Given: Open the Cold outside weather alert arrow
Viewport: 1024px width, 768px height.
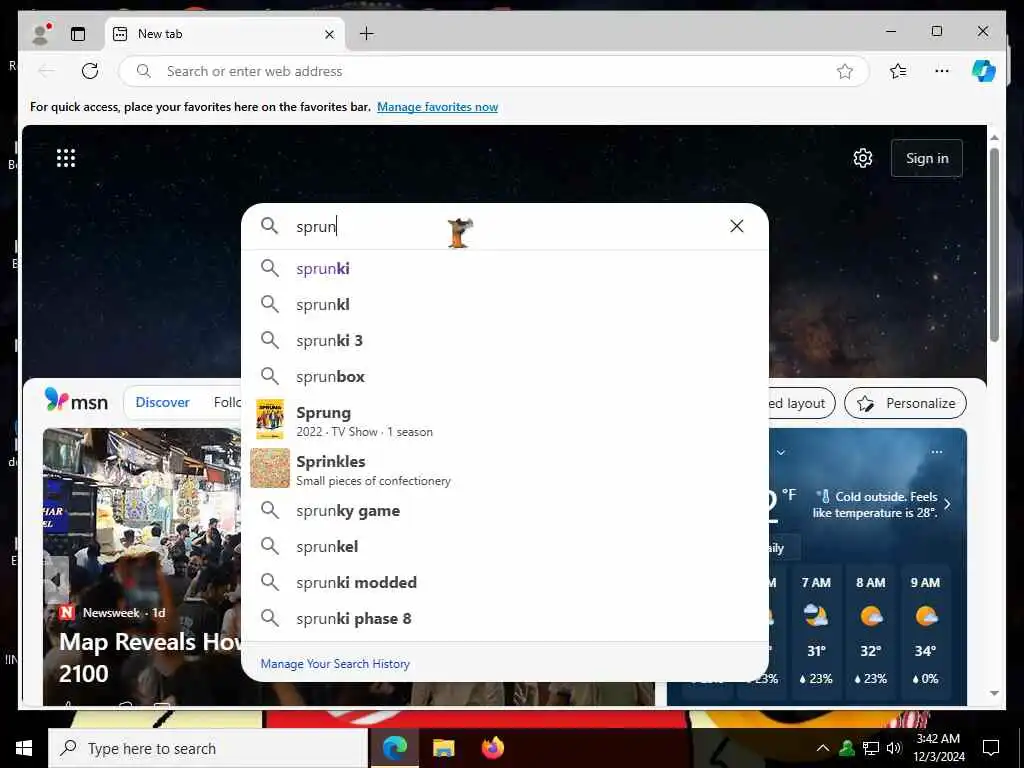Looking at the screenshot, I should point(947,504).
